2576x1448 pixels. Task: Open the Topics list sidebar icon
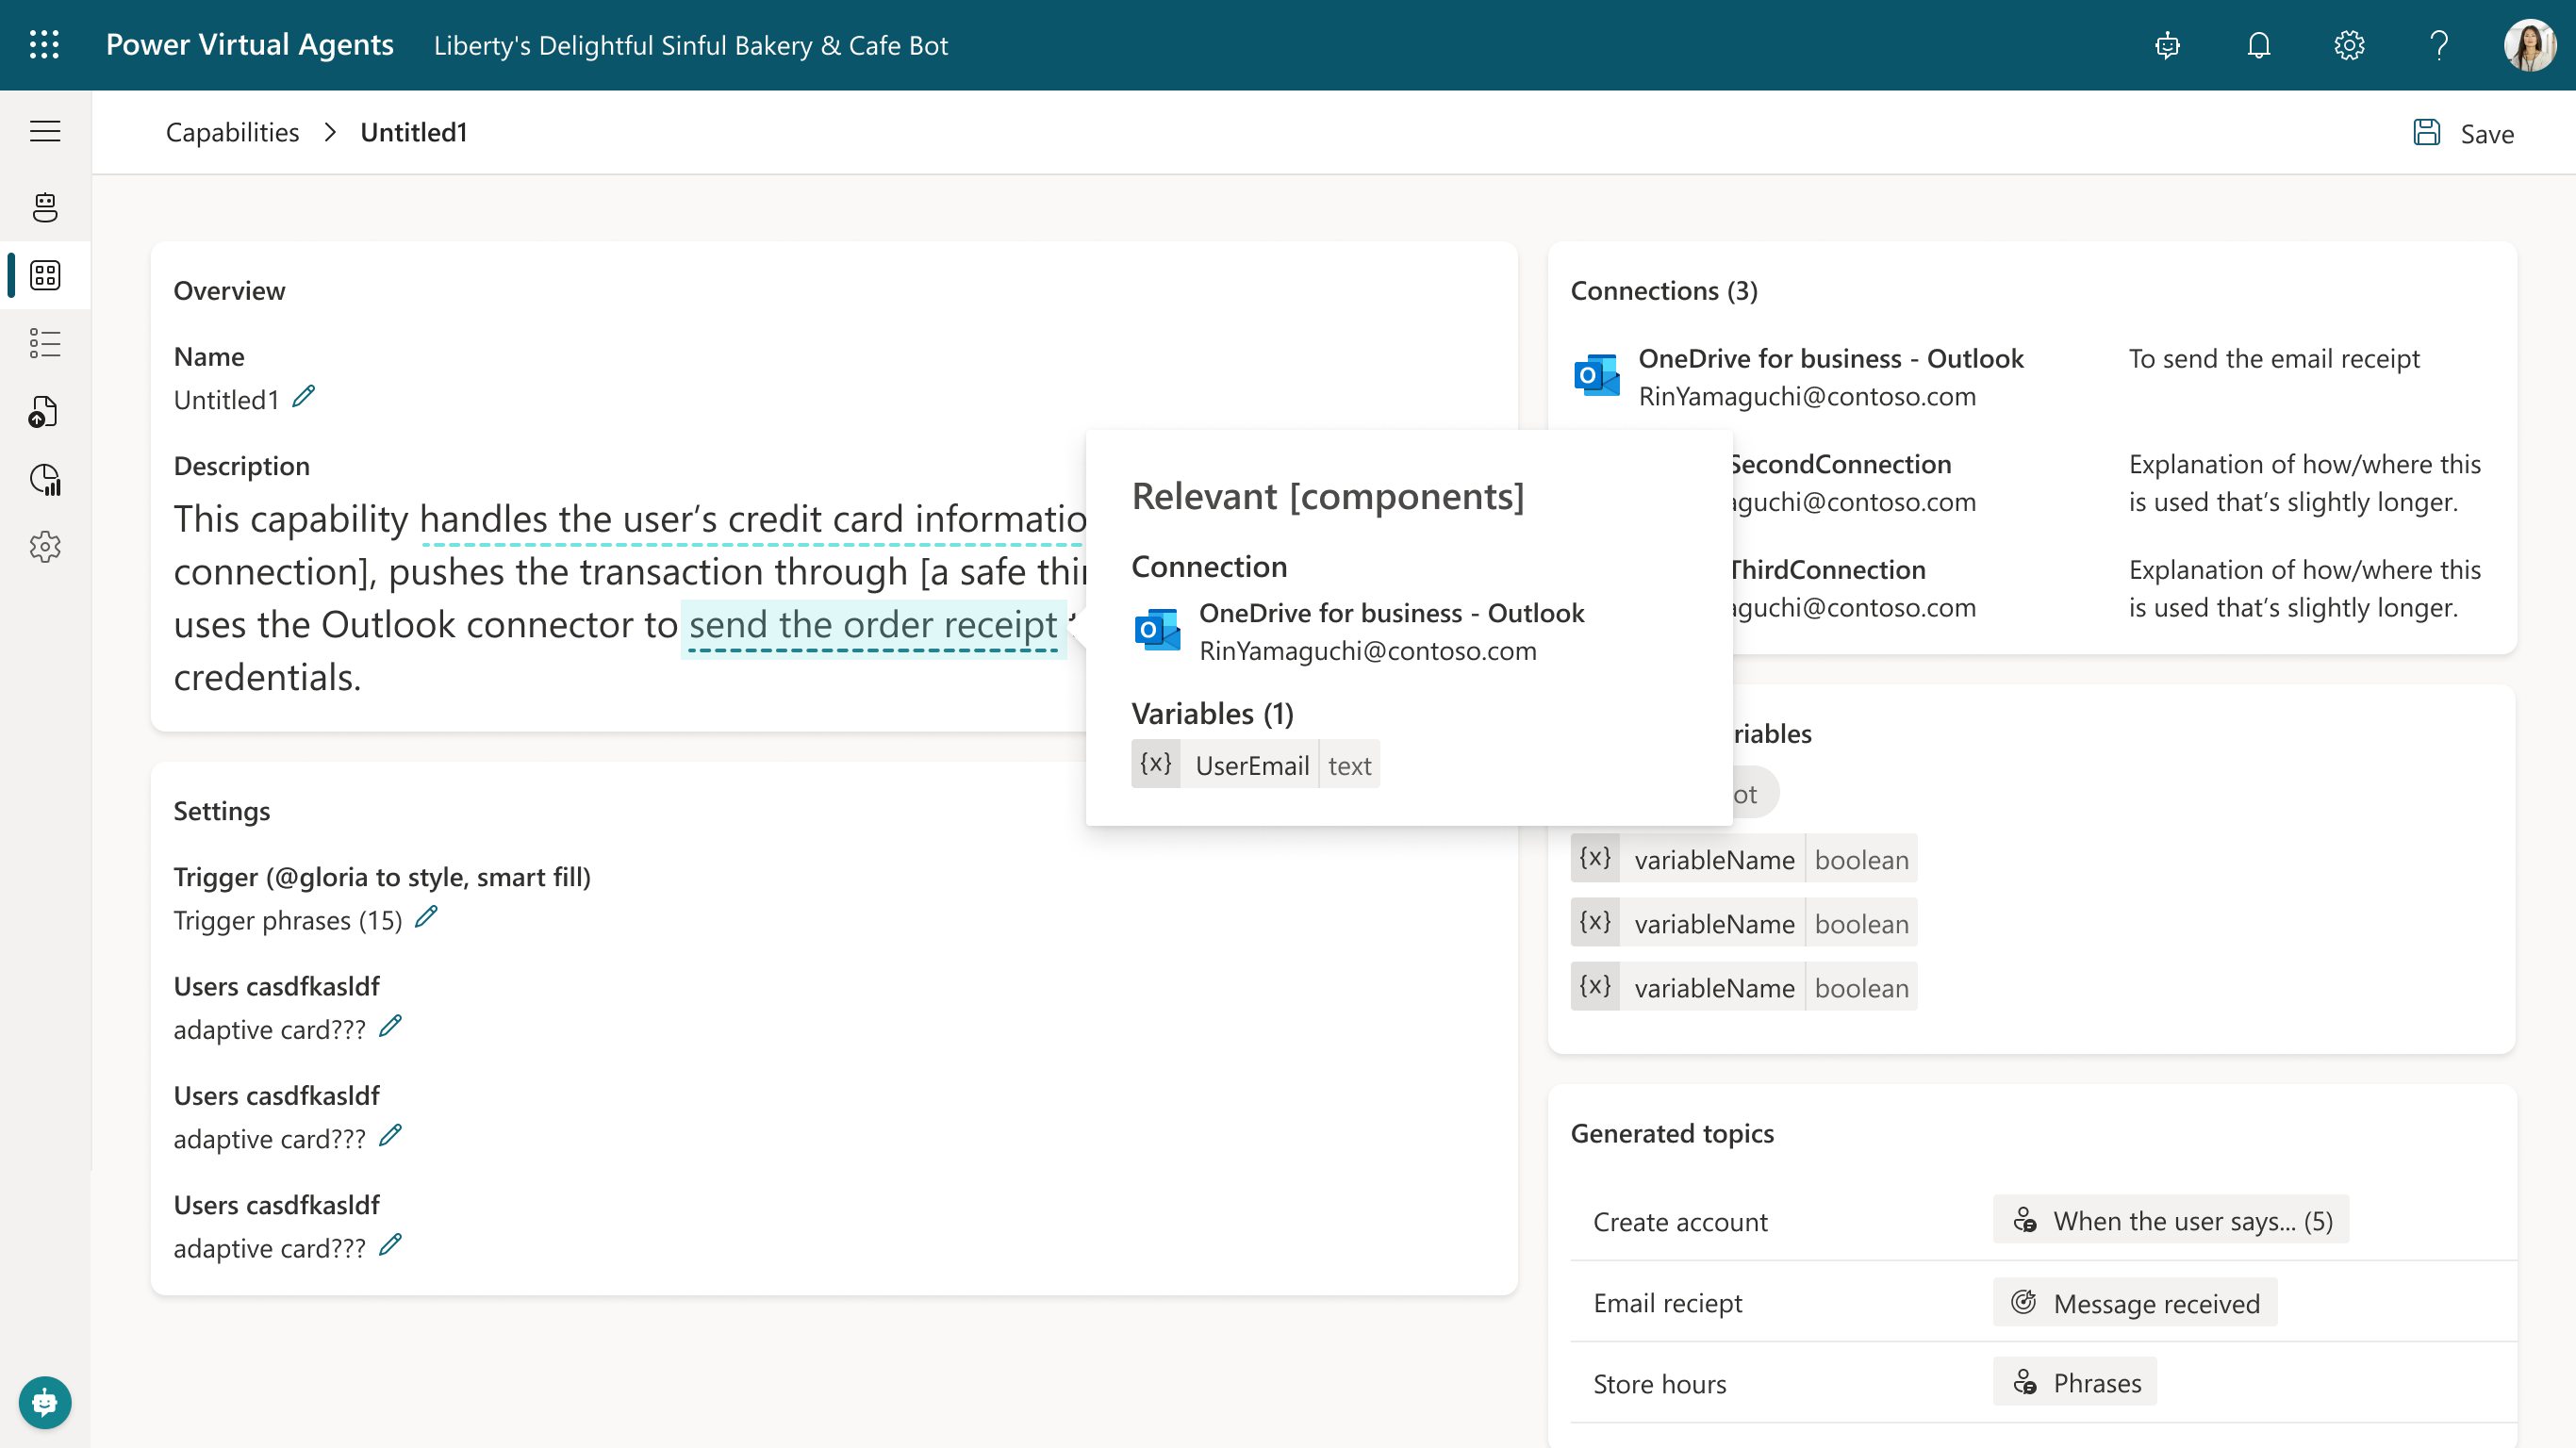point(44,343)
